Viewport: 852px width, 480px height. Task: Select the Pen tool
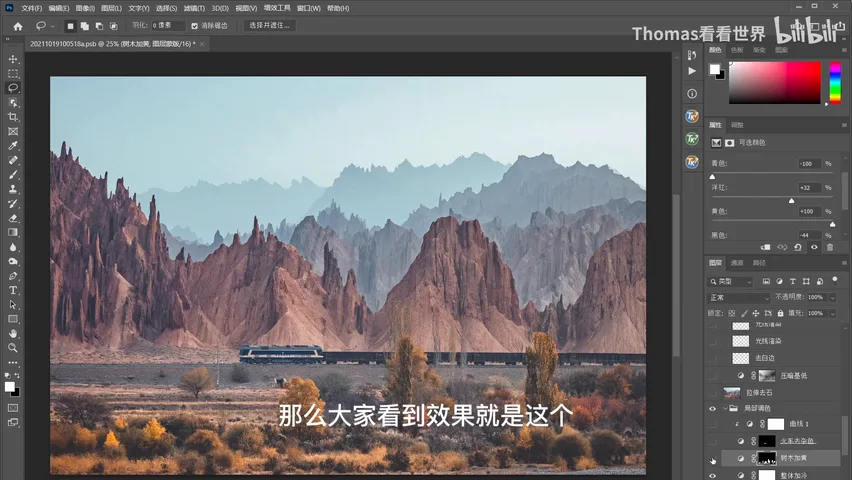(13, 276)
